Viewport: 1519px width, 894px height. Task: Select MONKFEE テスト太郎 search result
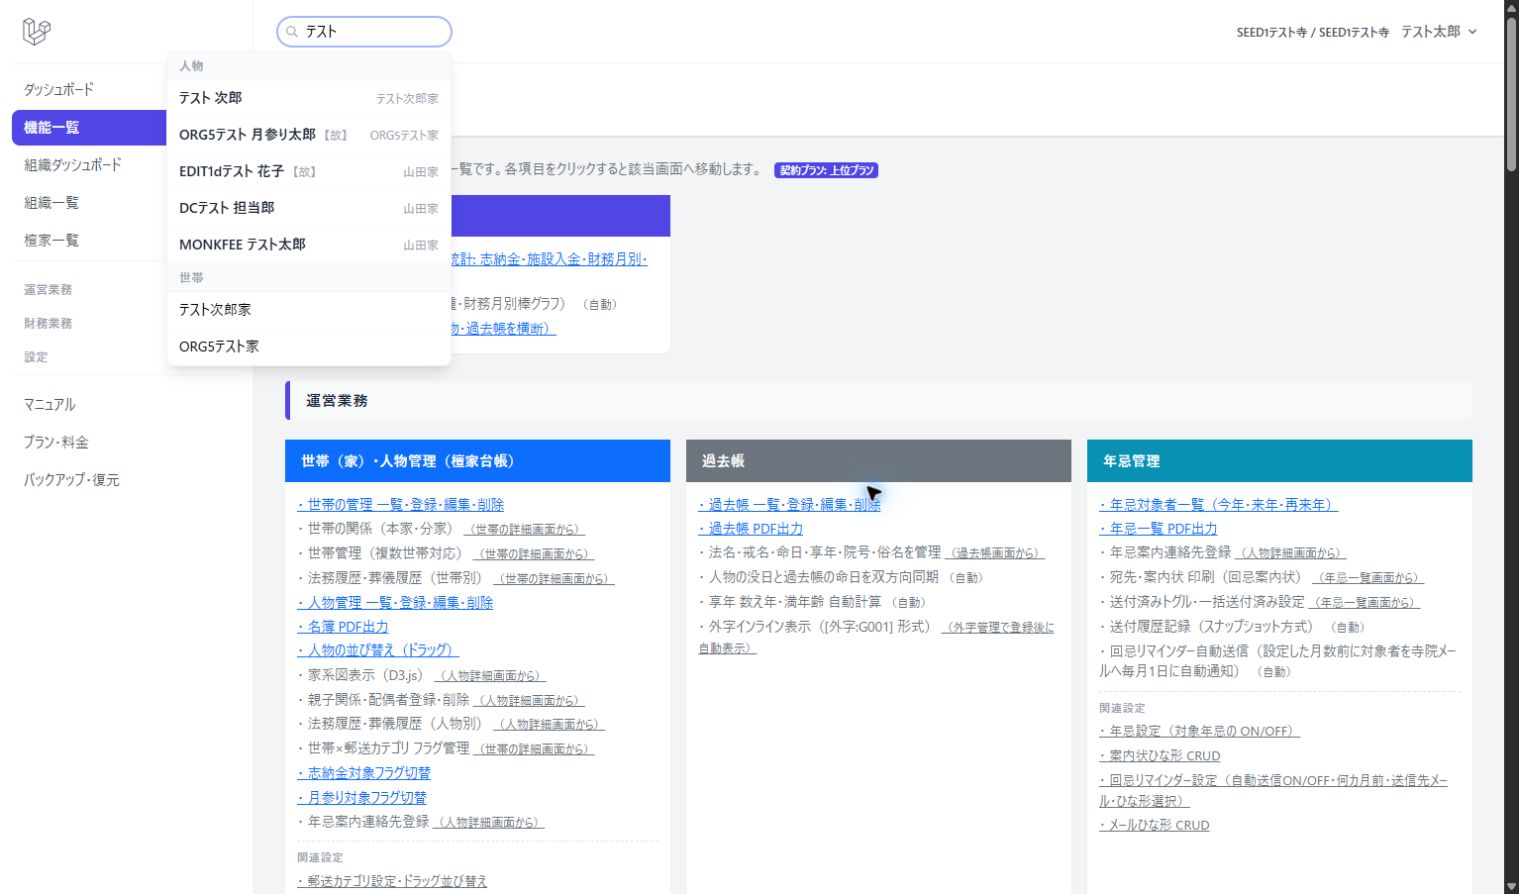click(309, 245)
